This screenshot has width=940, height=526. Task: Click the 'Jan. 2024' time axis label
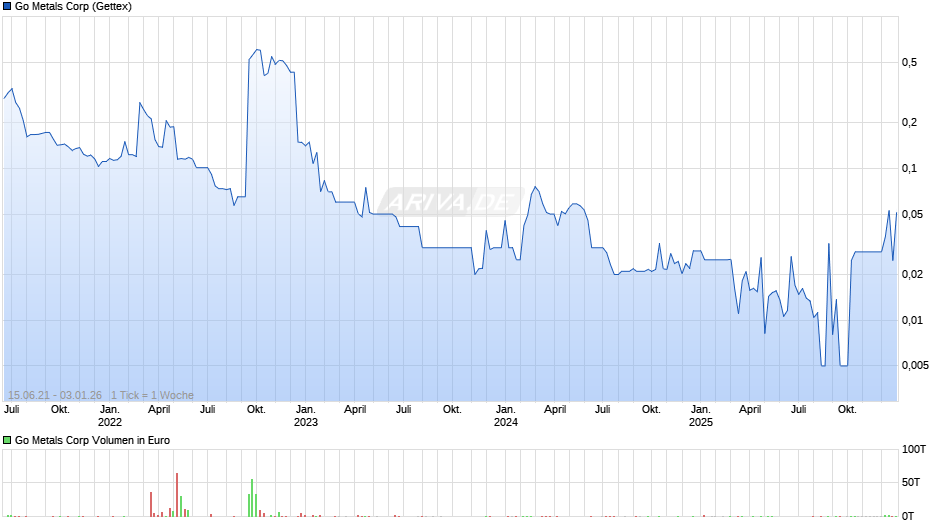coord(505,416)
